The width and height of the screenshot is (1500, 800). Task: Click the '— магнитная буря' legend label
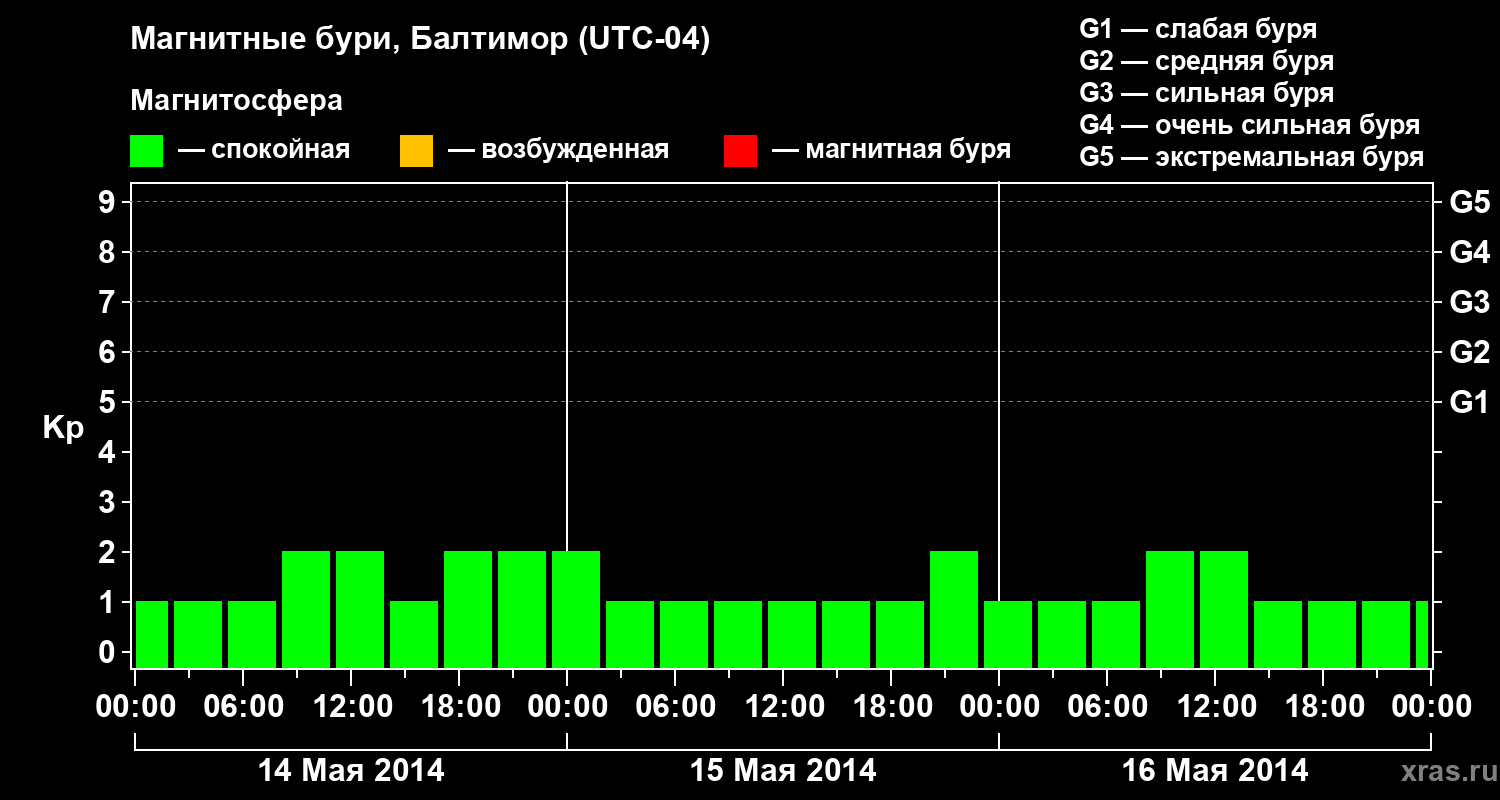(891, 151)
